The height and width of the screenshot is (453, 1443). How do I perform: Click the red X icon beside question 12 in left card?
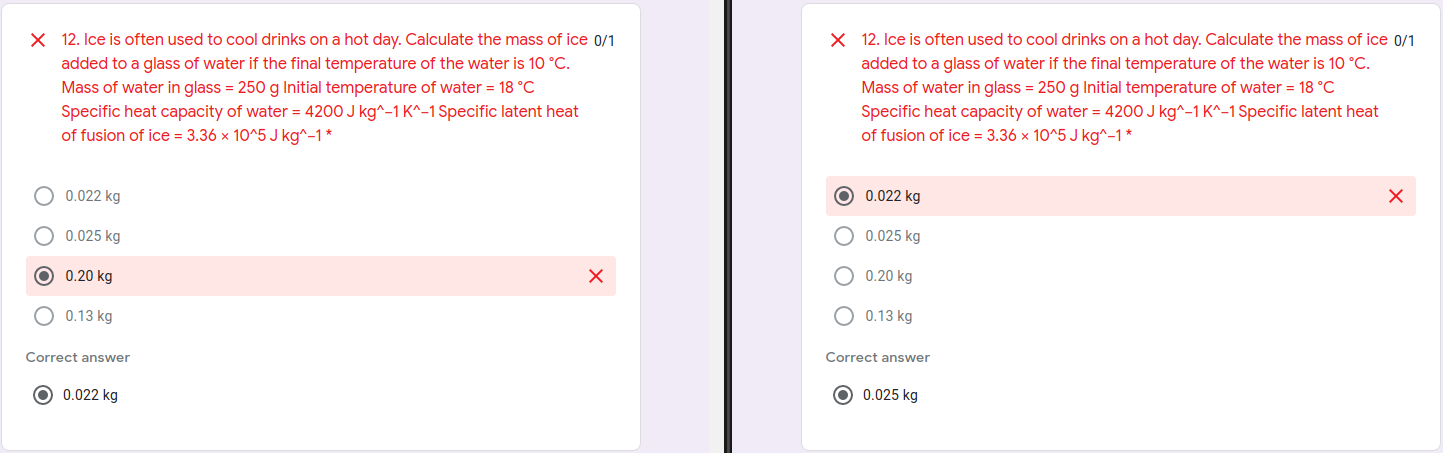point(38,41)
